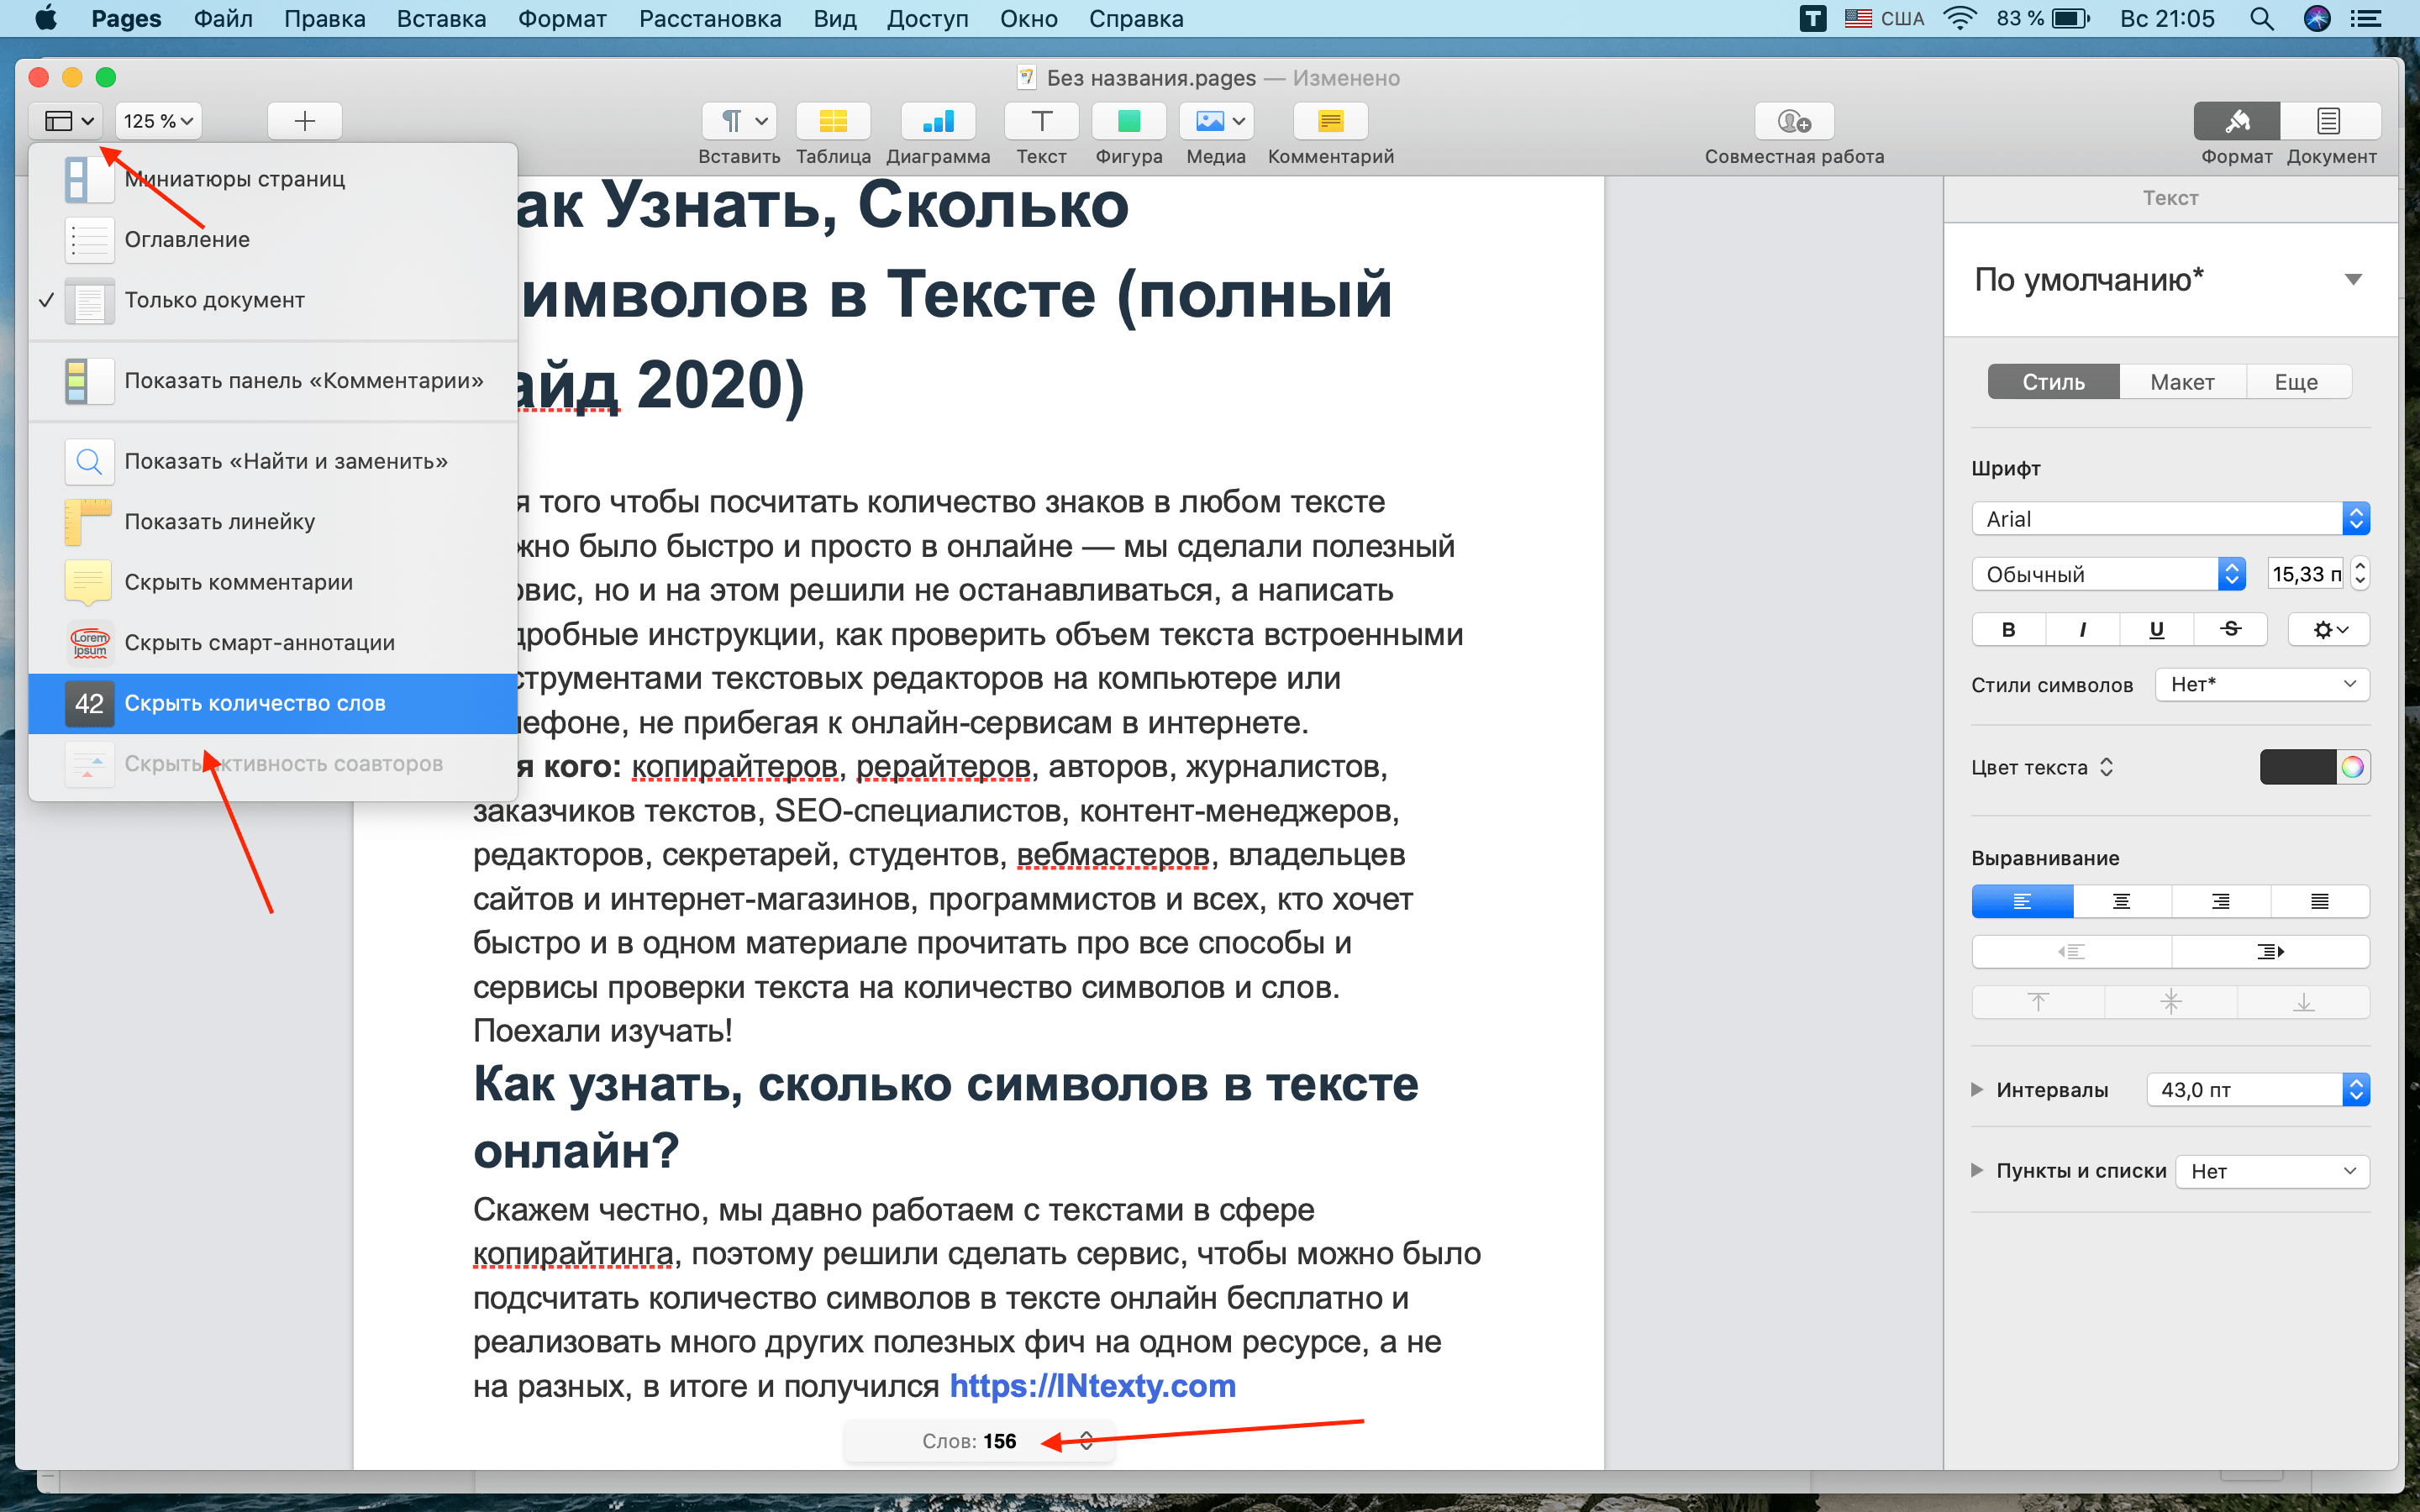The height and width of the screenshot is (1512, 2420).
Task: Toggle the Формат inspector panel
Action: [2236, 121]
